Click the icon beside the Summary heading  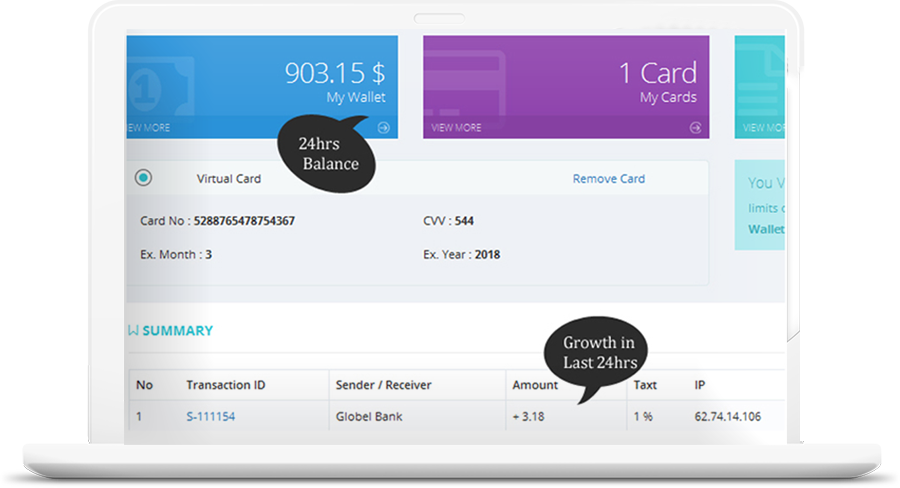(x=133, y=330)
